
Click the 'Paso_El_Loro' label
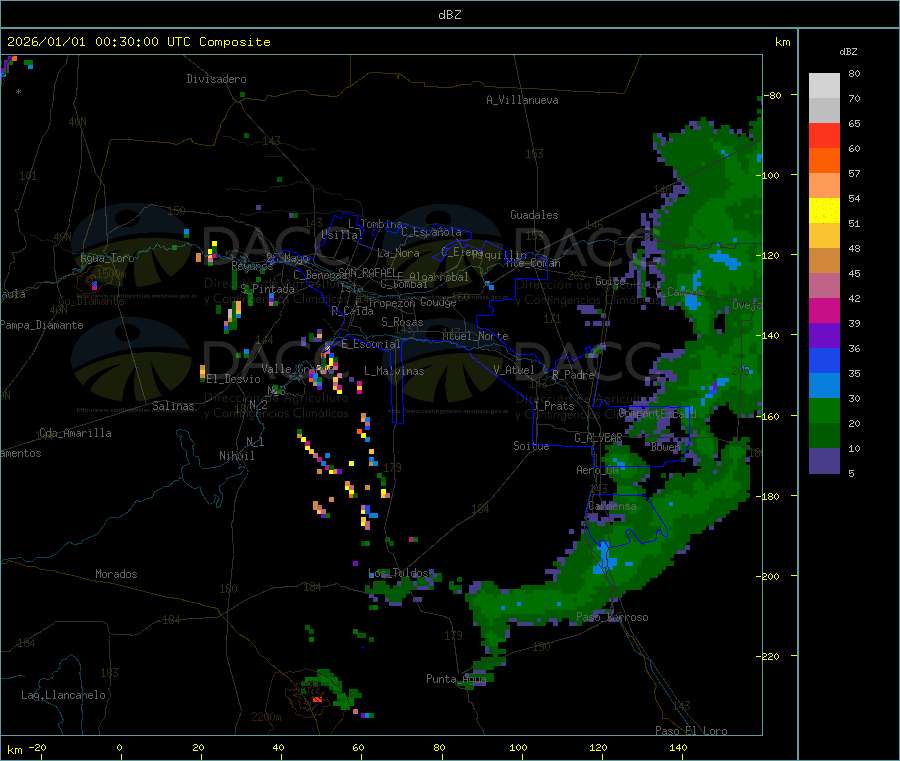coord(691,731)
